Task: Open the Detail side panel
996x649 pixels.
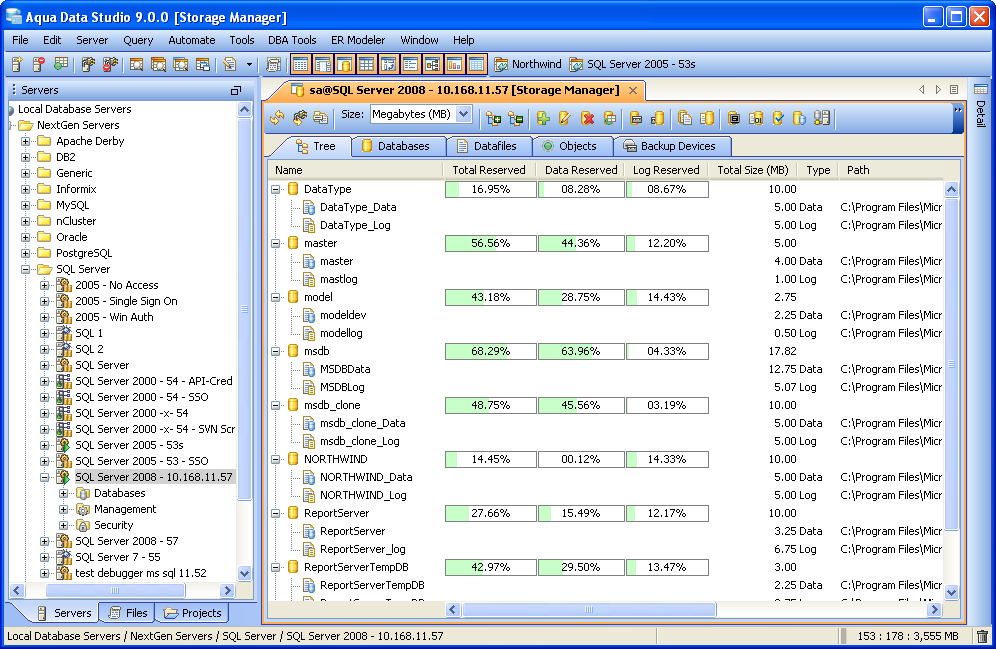Action: click(x=981, y=106)
